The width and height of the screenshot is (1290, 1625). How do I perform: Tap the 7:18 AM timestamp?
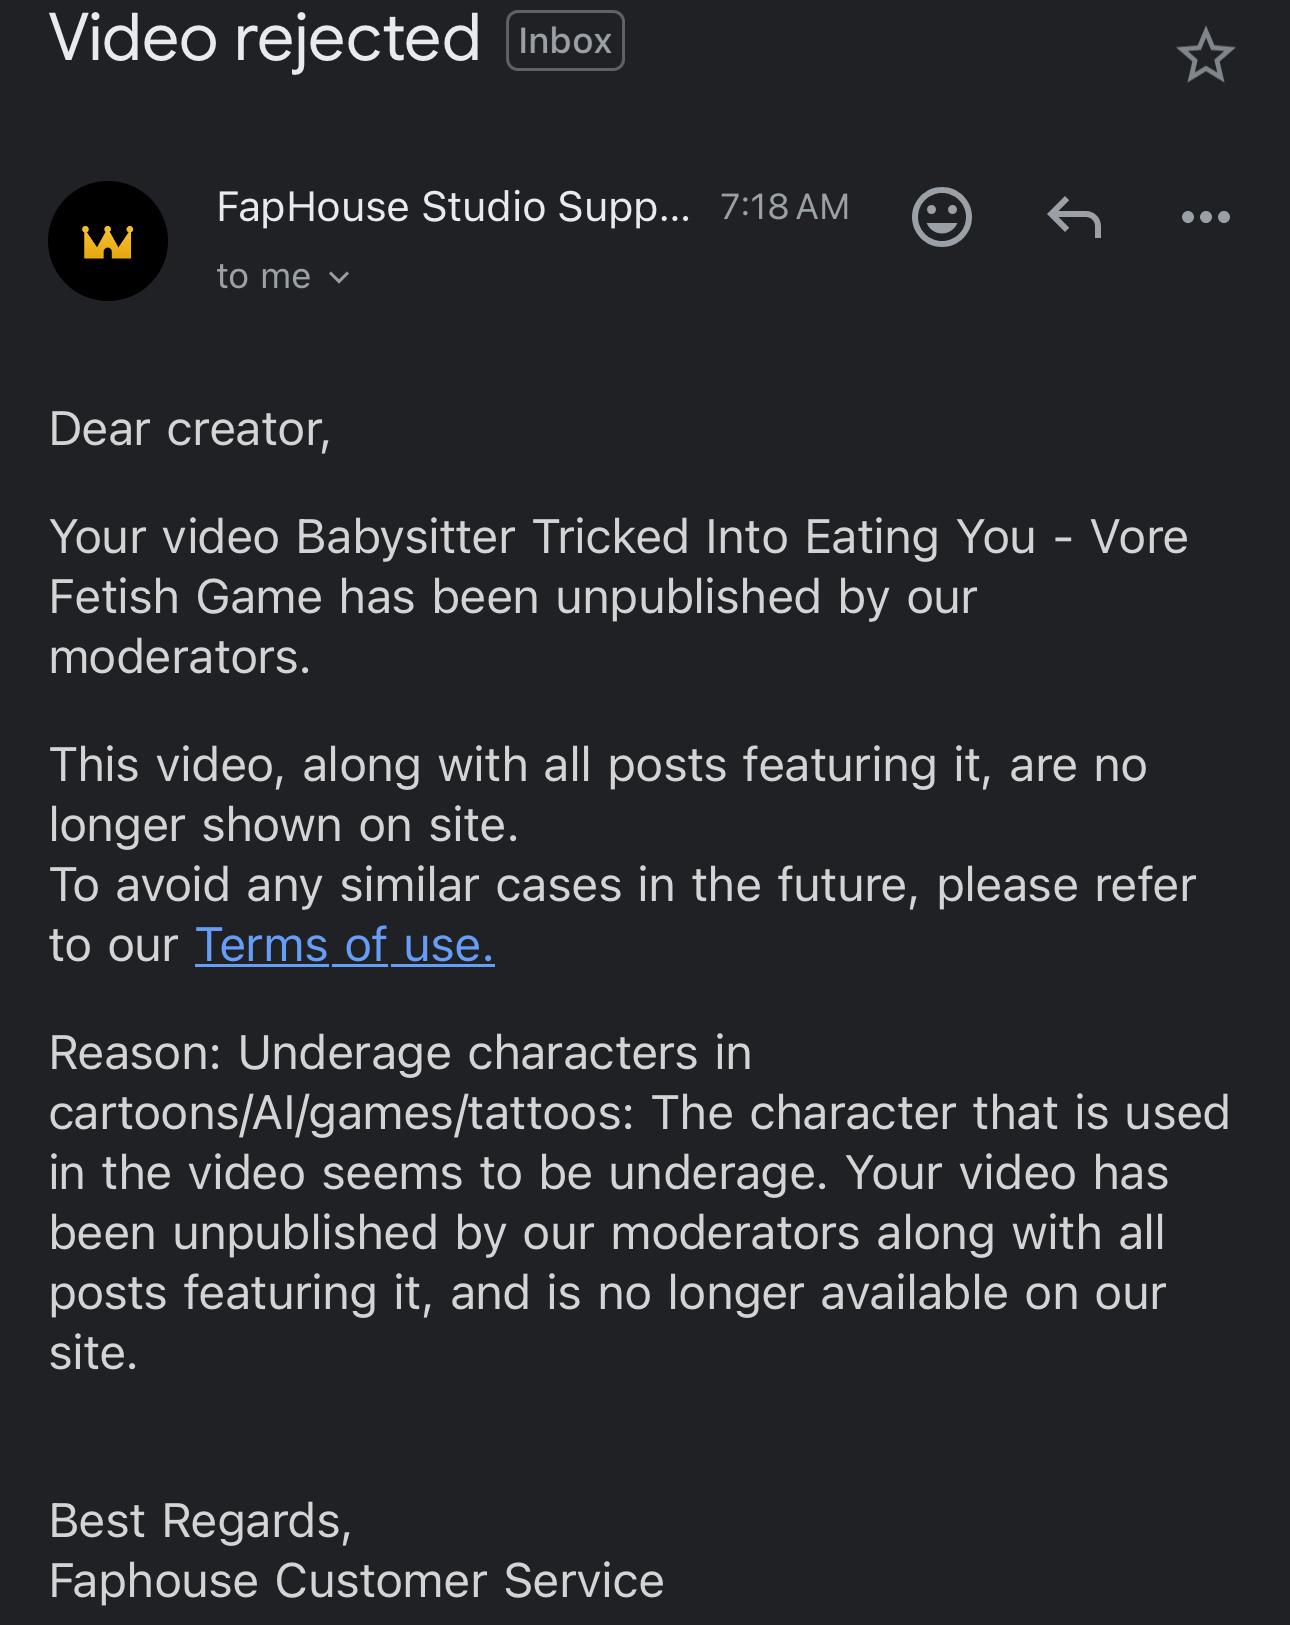pos(784,207)
